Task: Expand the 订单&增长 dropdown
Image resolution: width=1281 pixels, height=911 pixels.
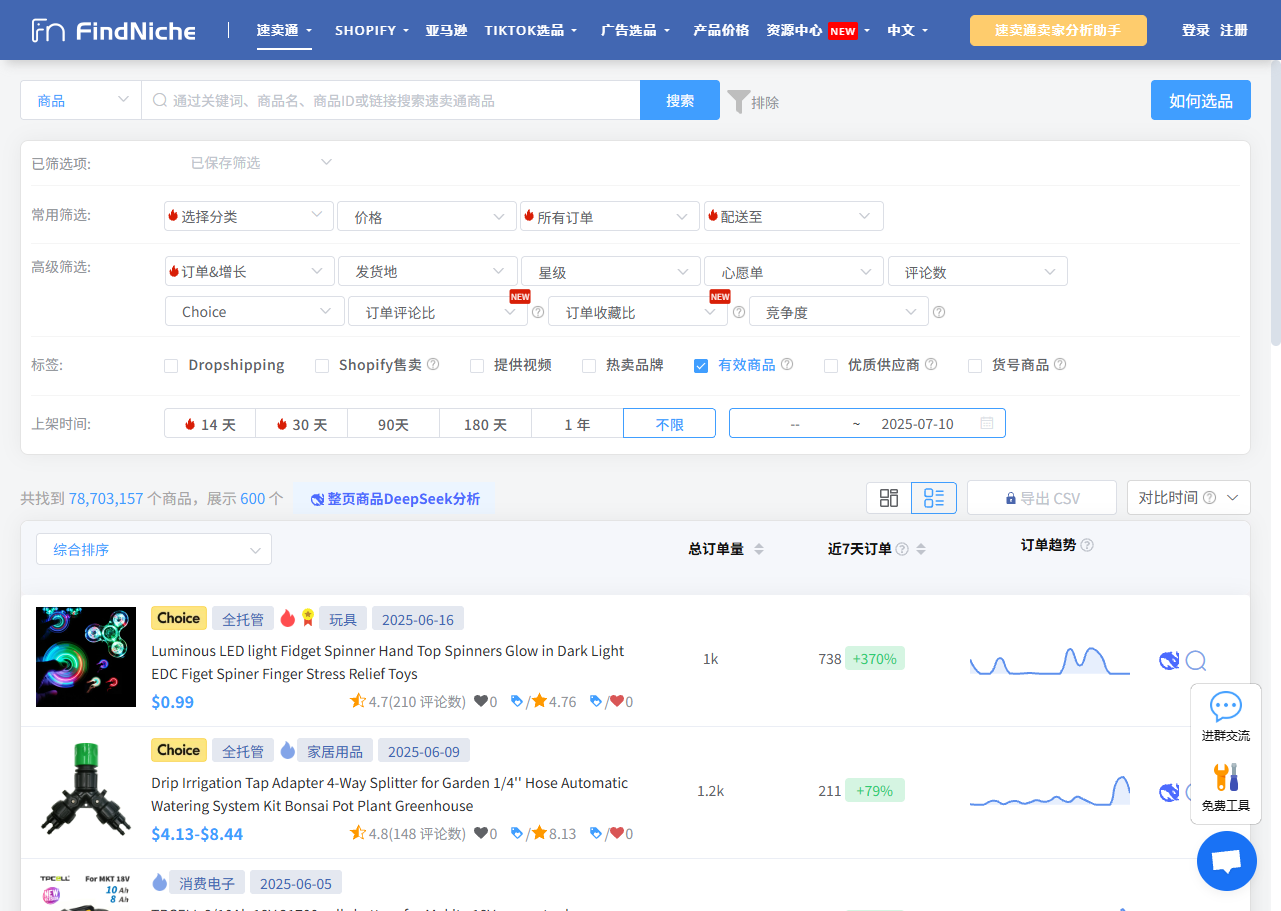Action: click(x=249, y=271)
